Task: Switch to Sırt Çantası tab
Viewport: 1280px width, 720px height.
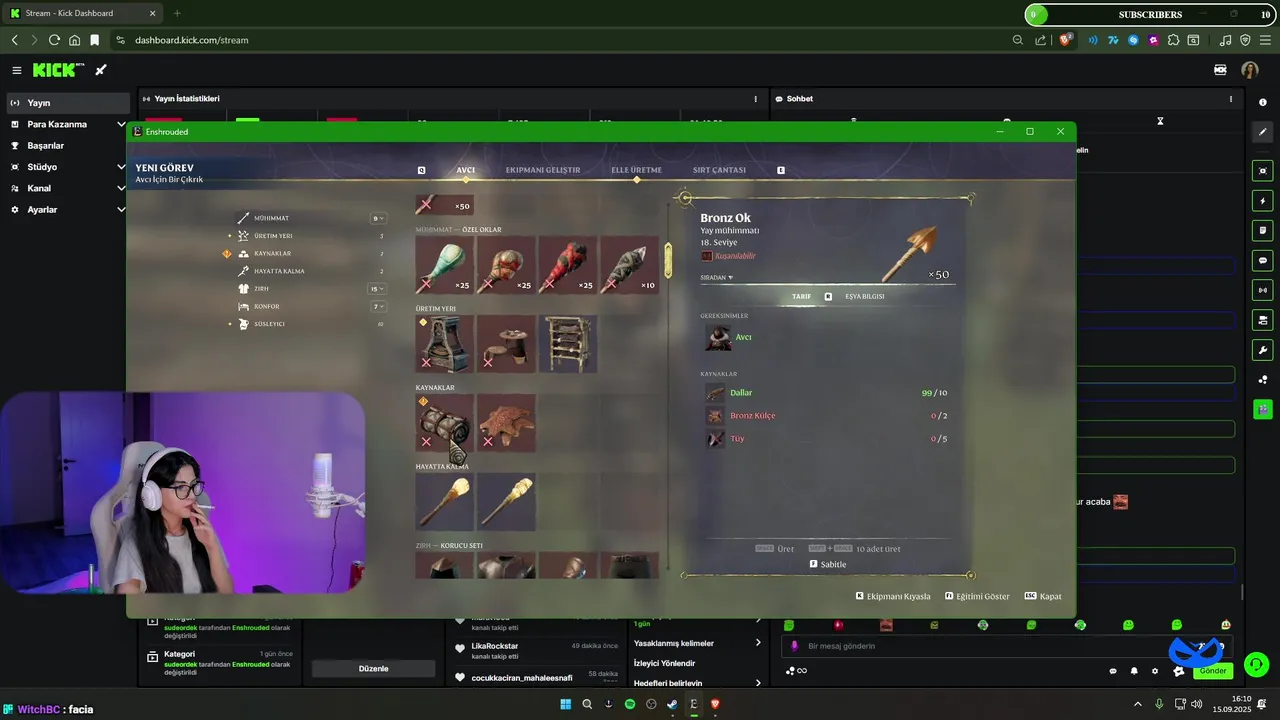Action: 719,170
